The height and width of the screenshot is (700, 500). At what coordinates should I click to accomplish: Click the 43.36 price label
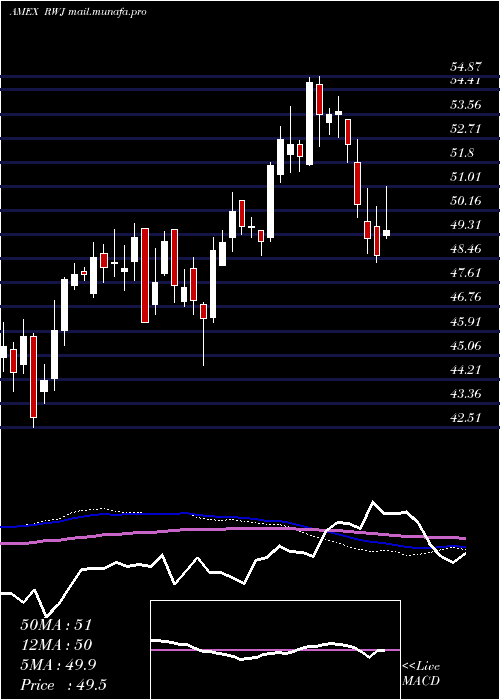(x=466, y=394)
